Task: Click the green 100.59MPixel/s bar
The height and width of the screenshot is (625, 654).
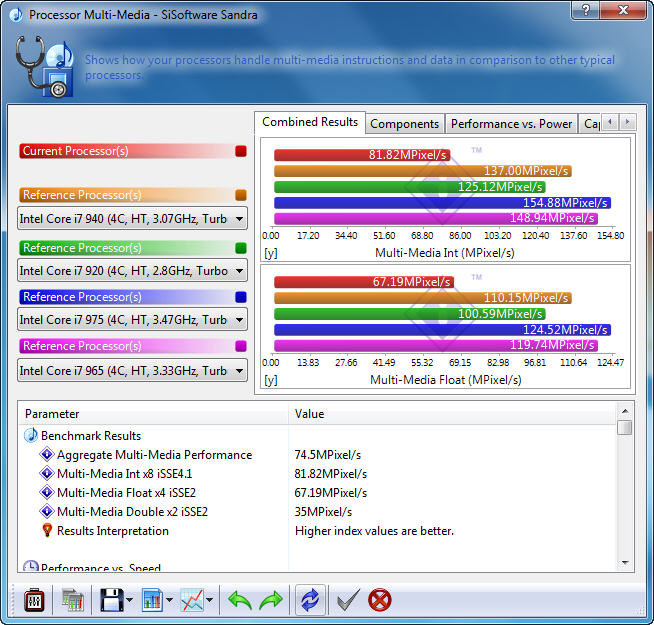Action: coord(410,314)
